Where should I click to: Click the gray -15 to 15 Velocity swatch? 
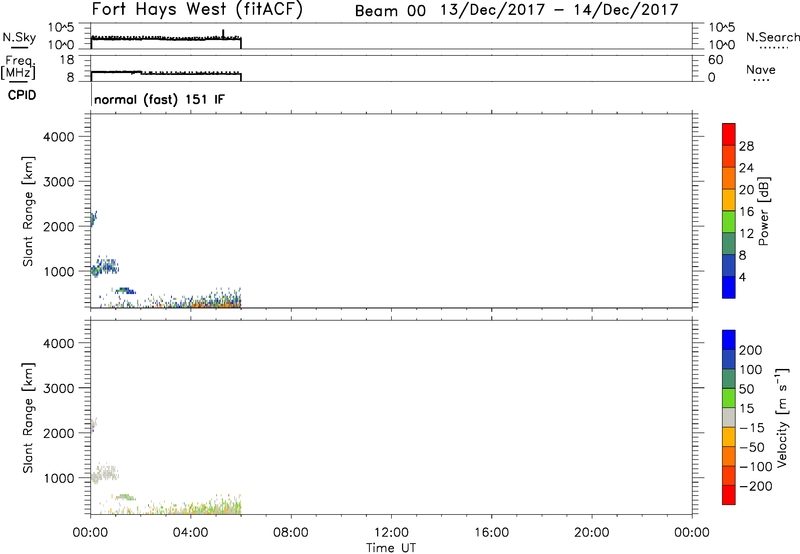click(729, 417)
